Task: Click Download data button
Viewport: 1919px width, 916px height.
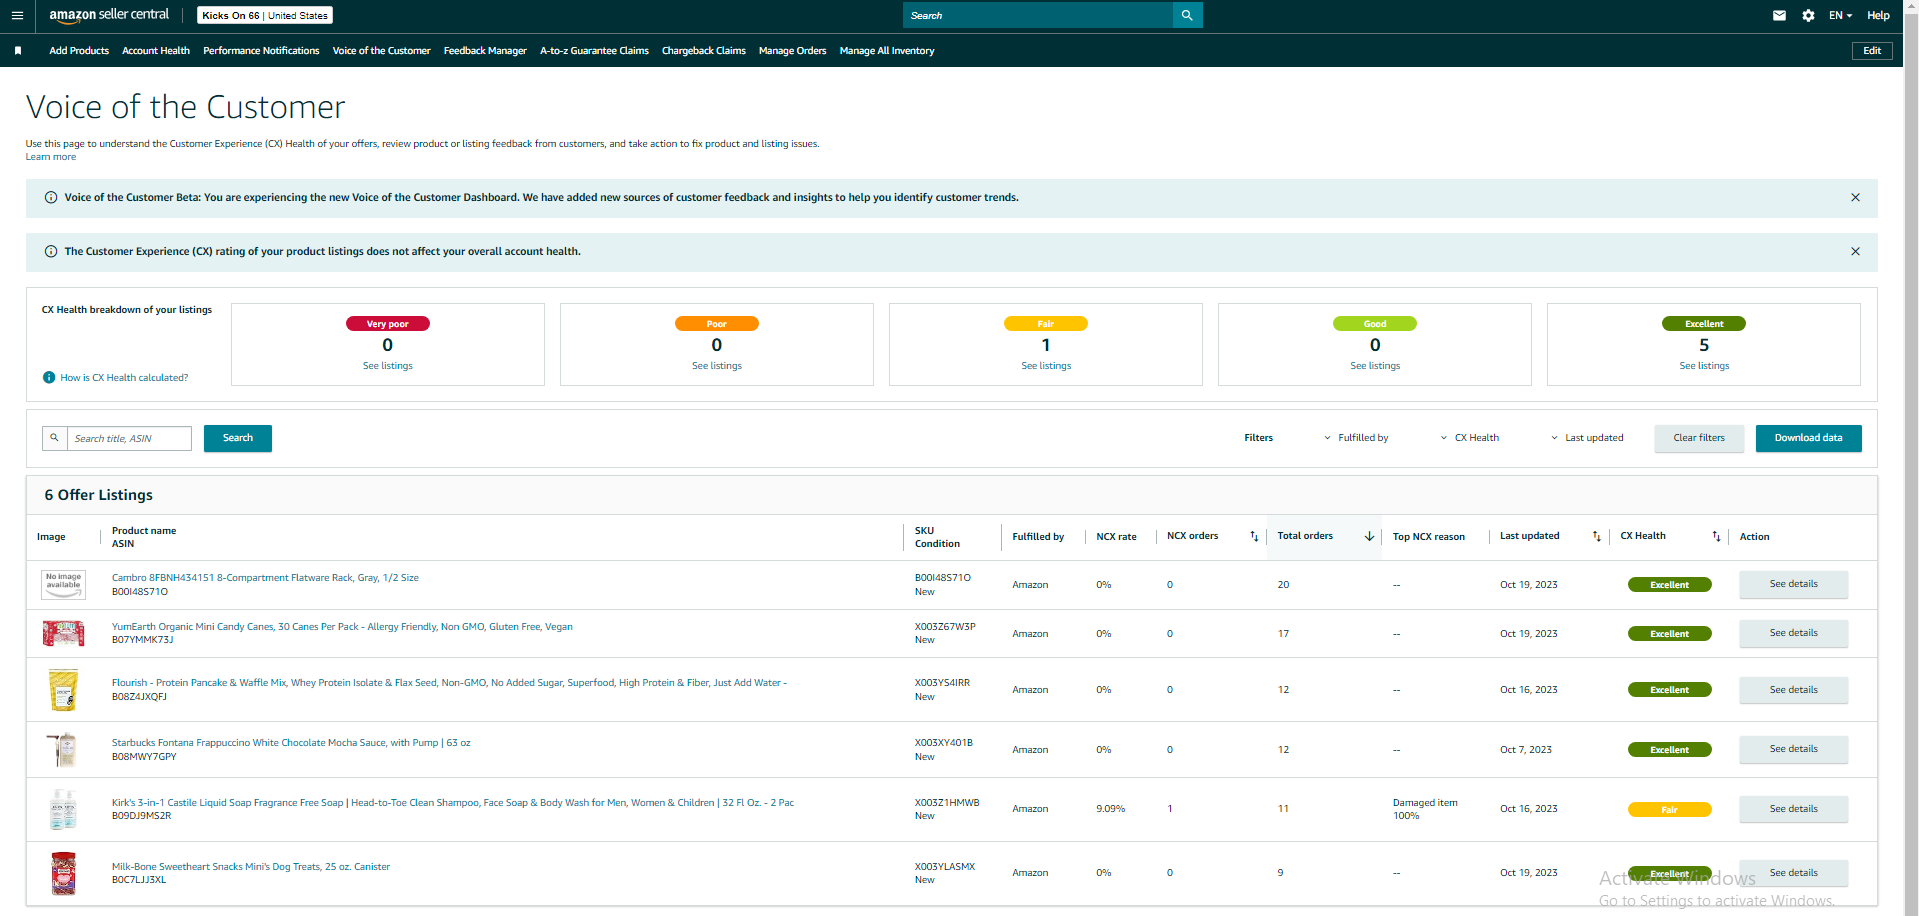Action: [1808, 438]
